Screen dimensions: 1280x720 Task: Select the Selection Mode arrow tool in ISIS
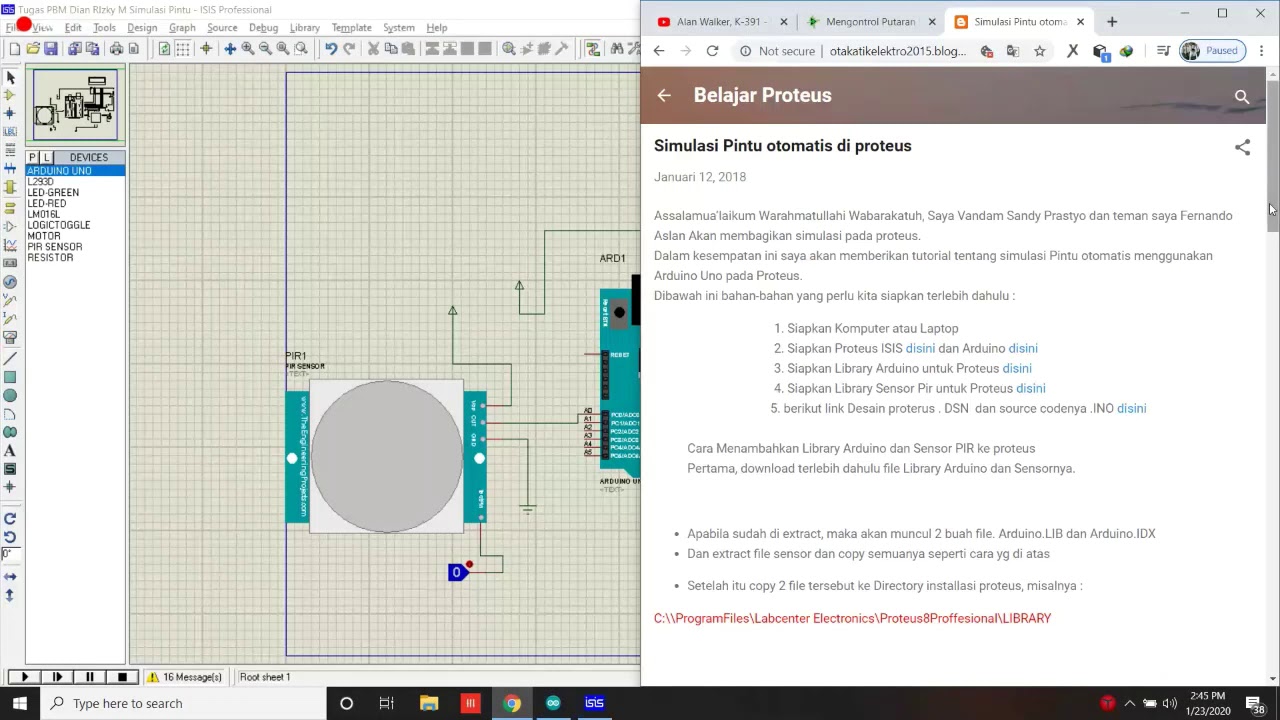click(x=10, y=77)
